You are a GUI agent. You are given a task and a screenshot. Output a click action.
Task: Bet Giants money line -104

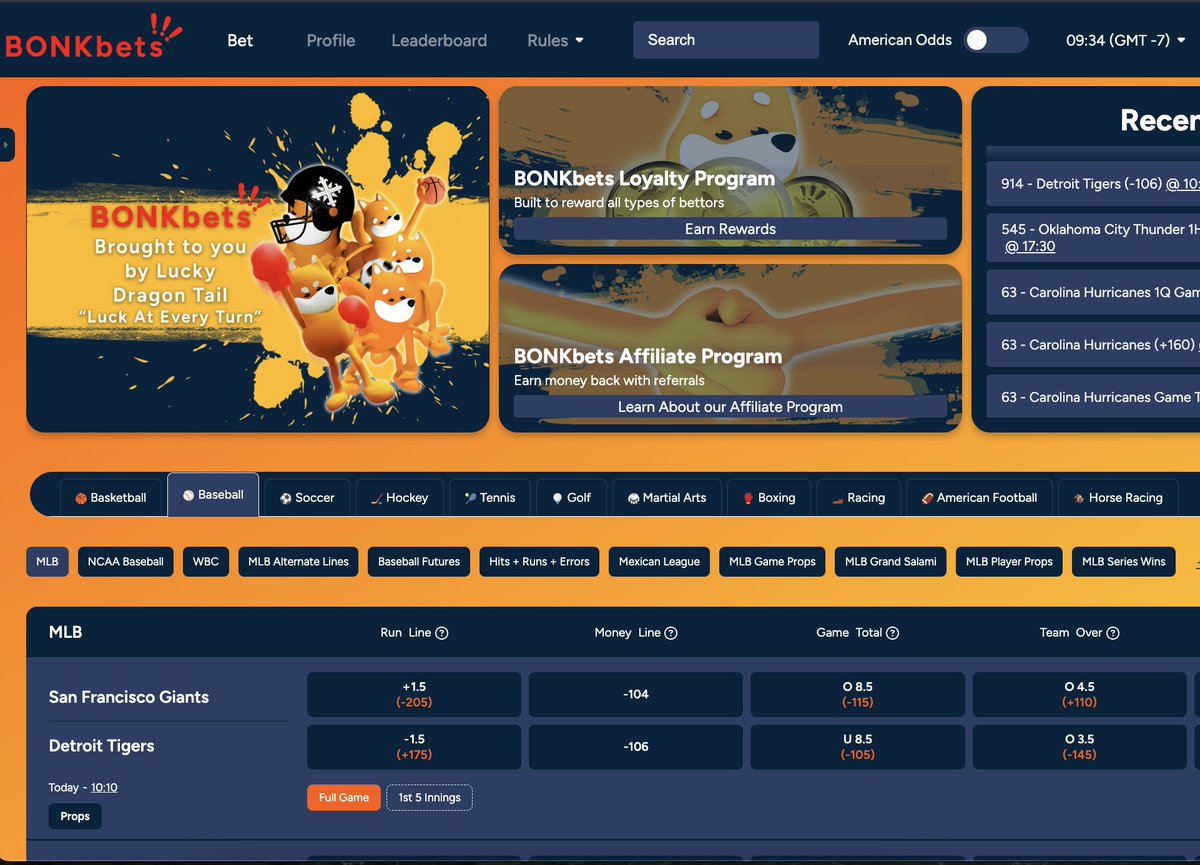(x=636, y=694)
